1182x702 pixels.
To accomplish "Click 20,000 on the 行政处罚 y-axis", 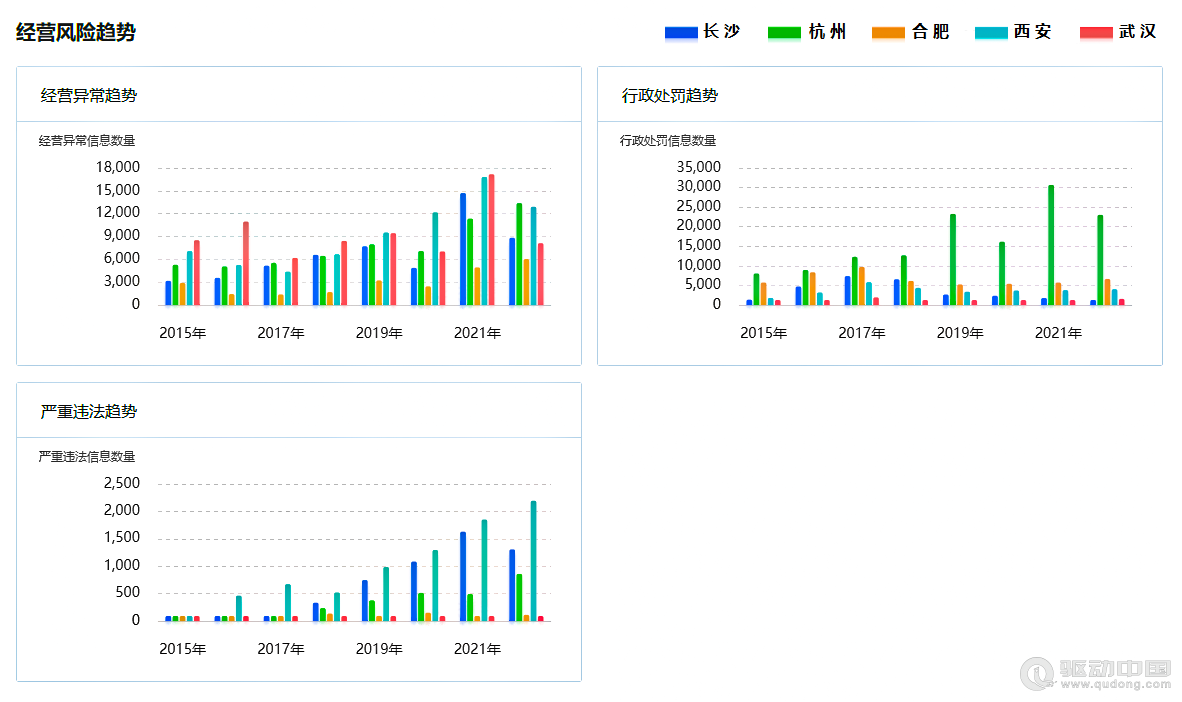I will coord(699,225).
